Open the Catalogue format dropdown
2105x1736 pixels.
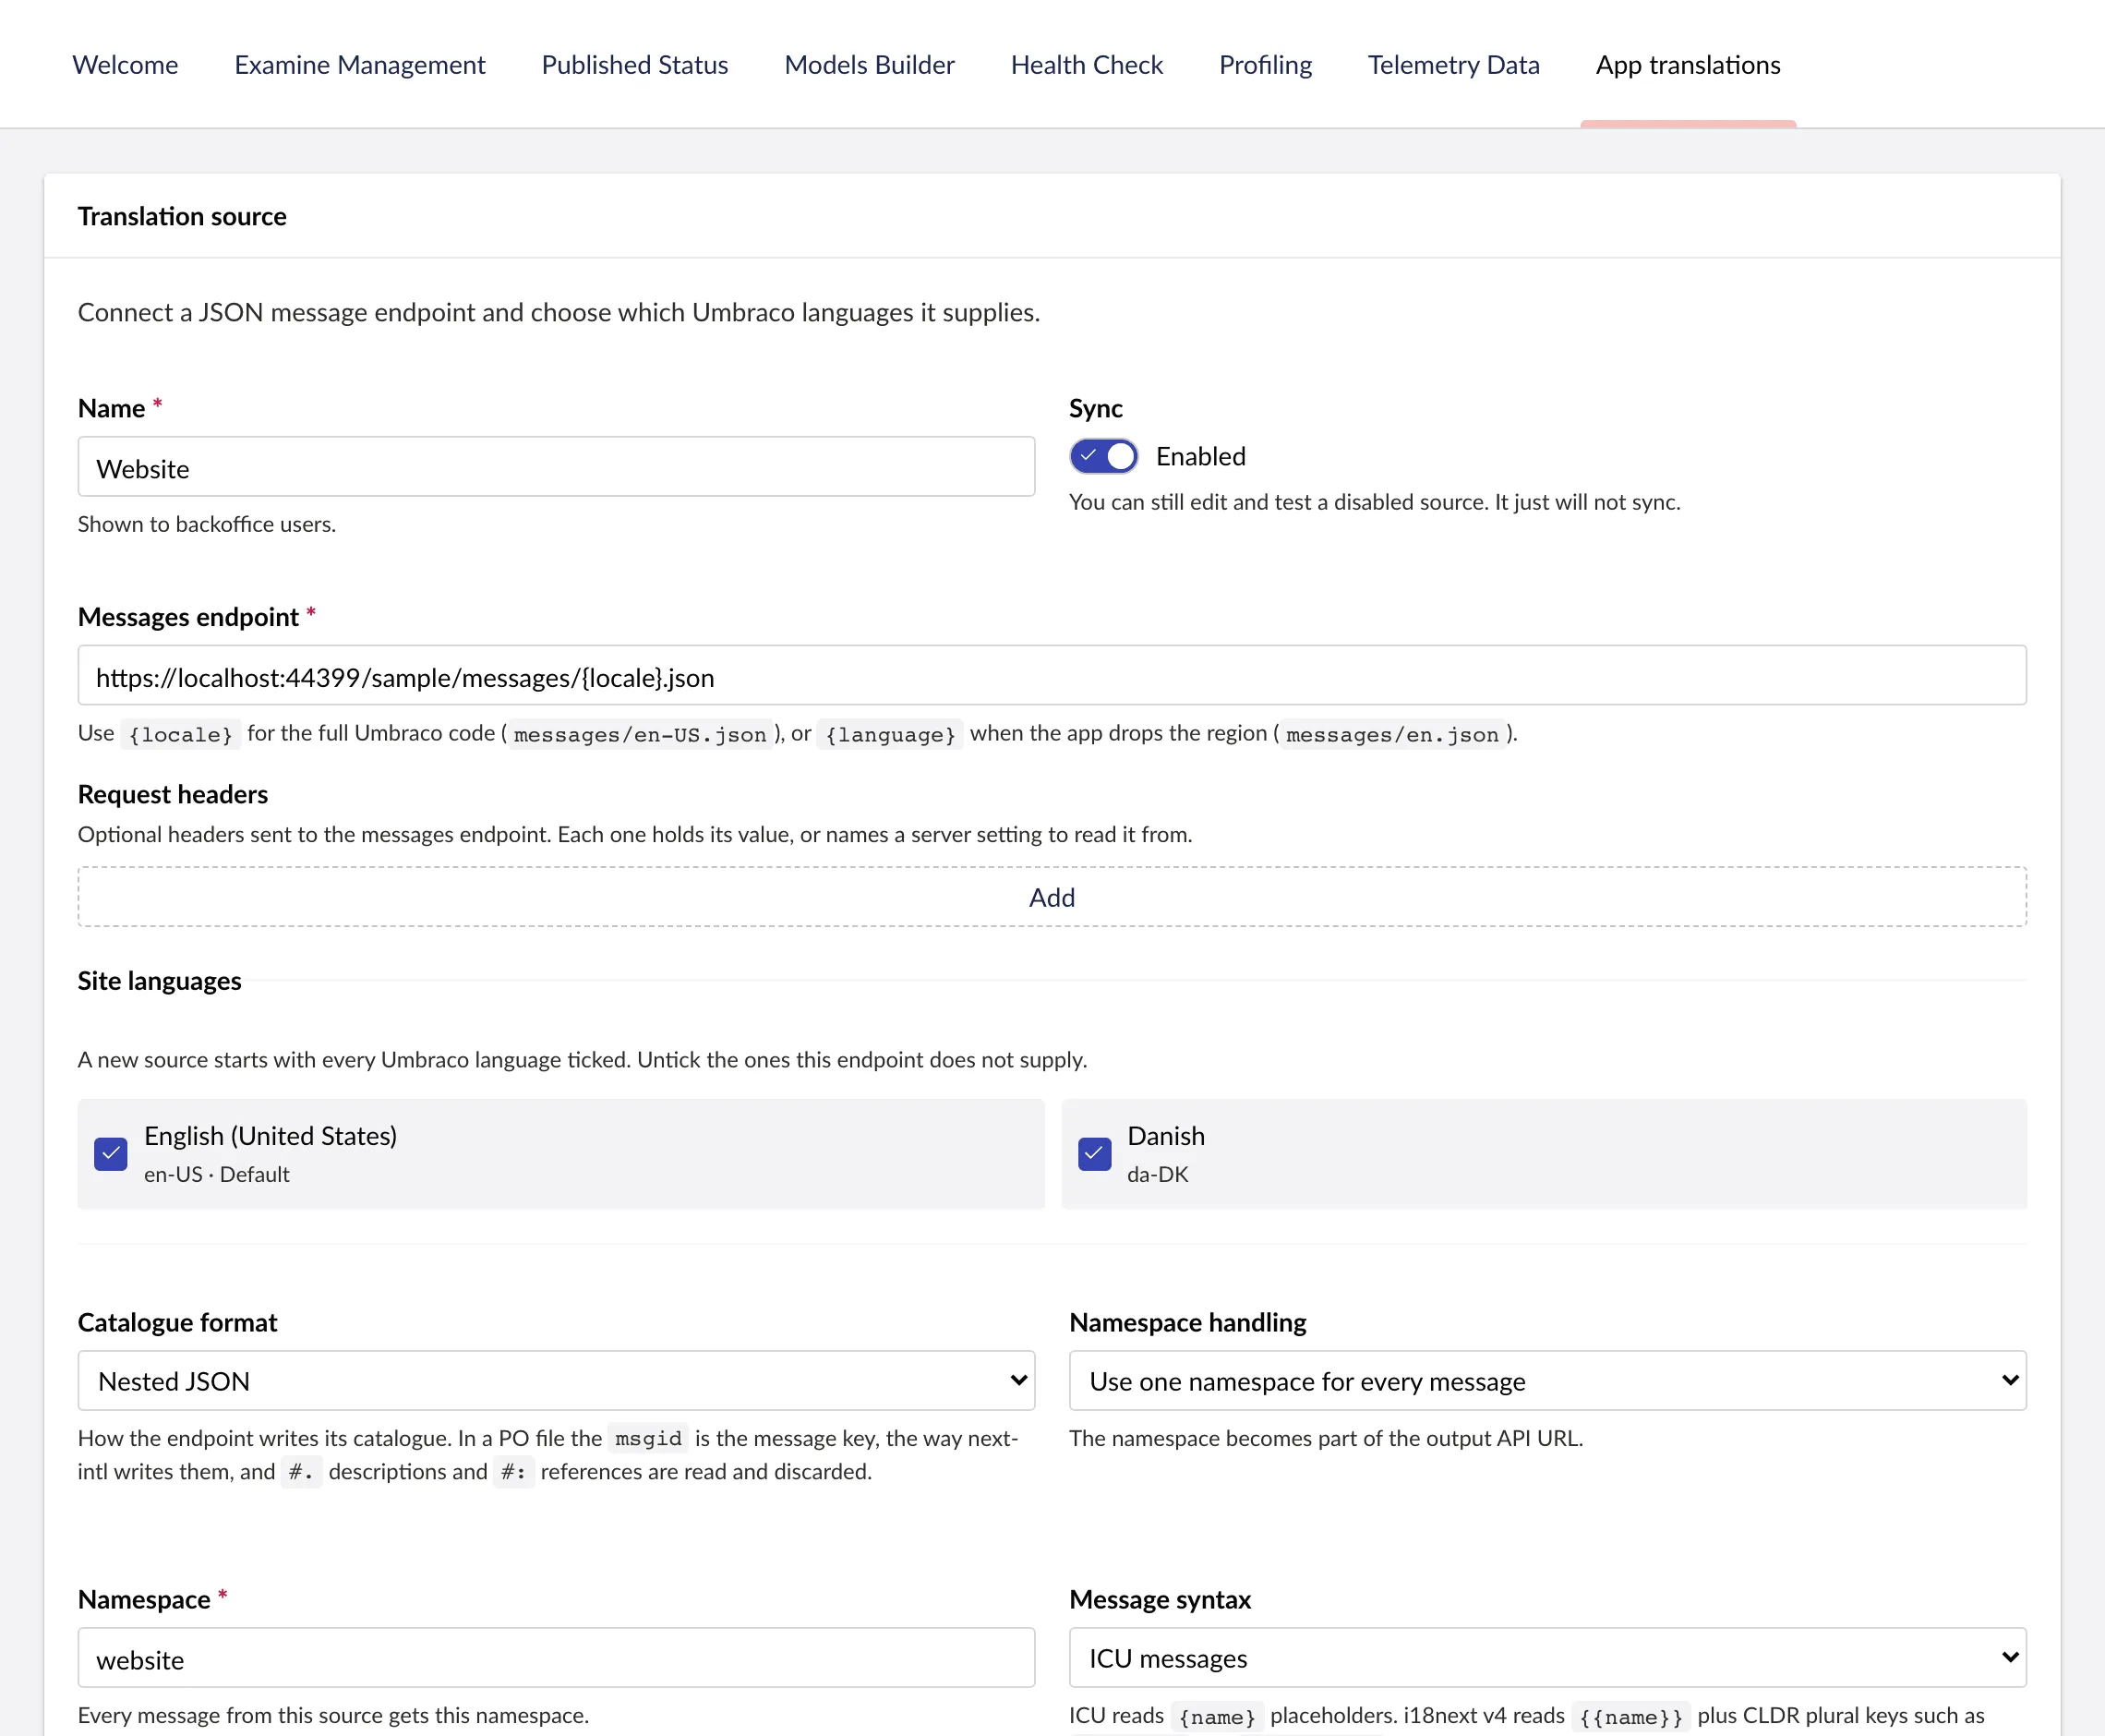(556, 1381)
